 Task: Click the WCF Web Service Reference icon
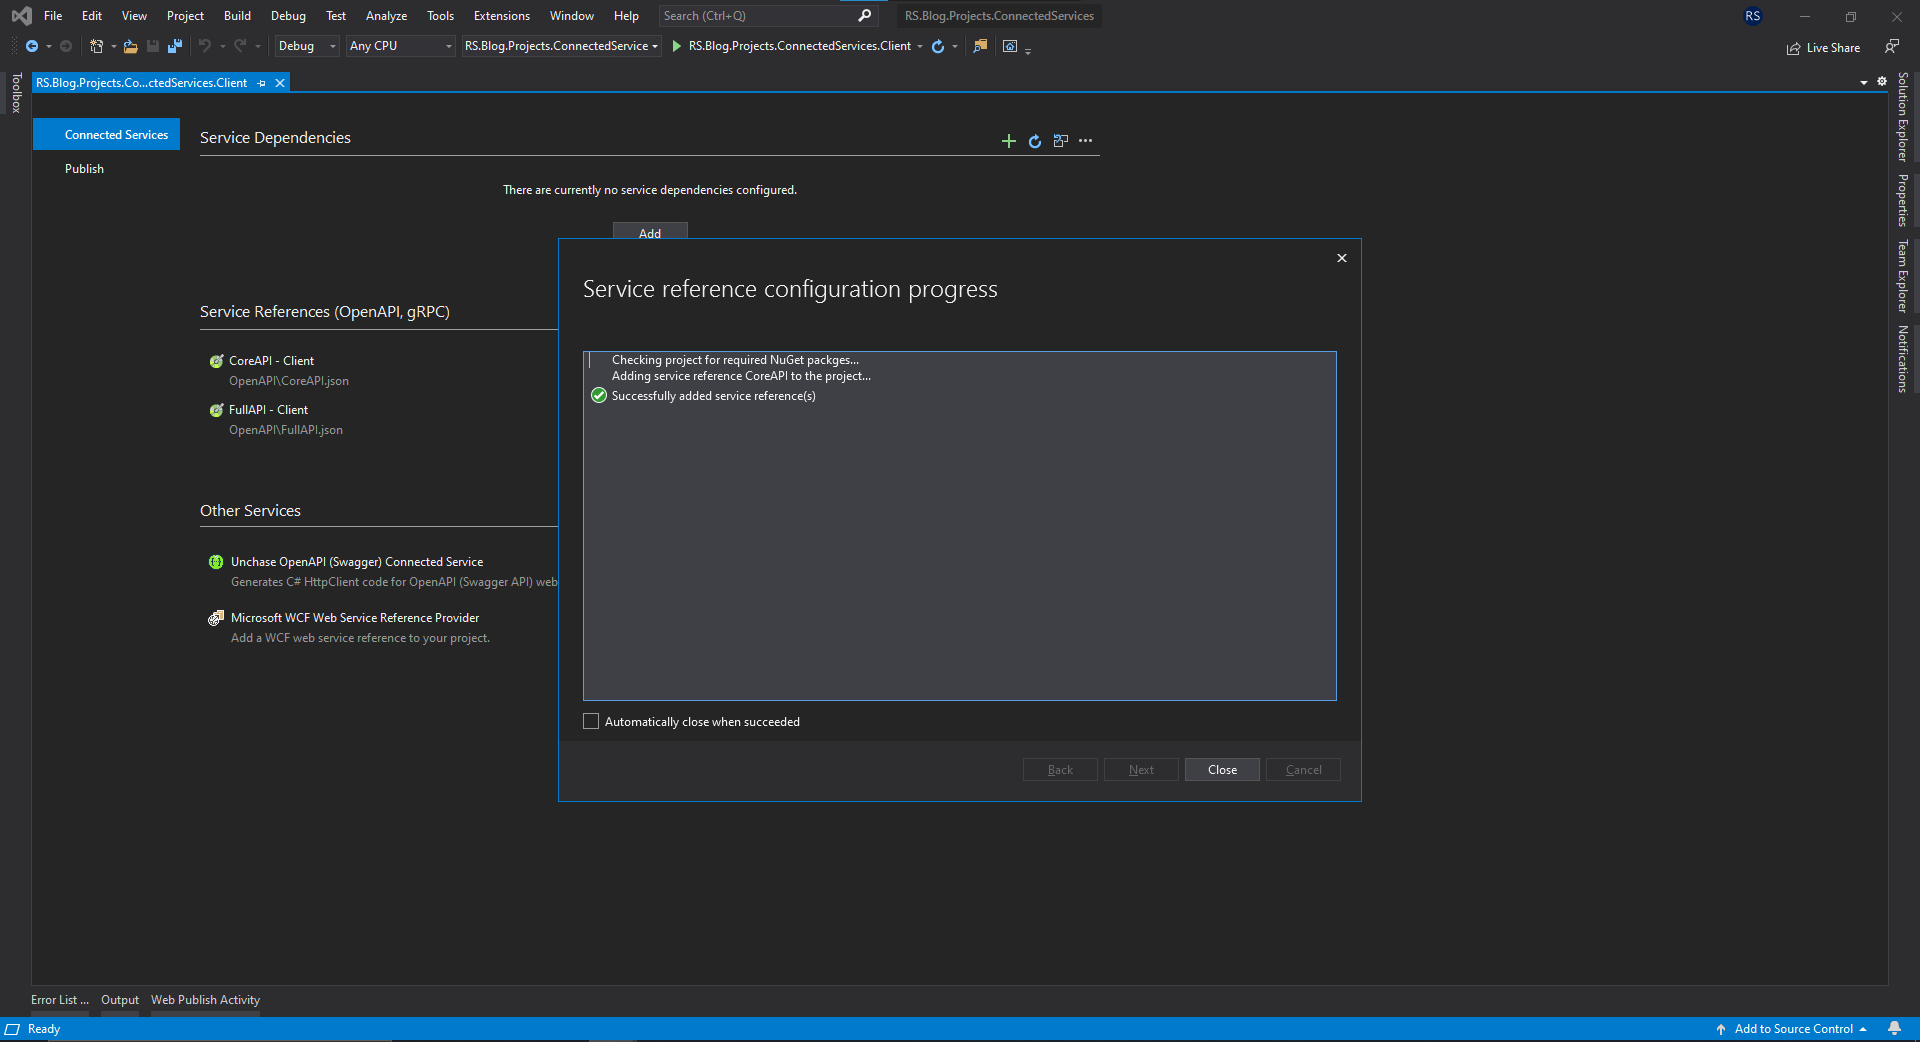click(216, 618)
